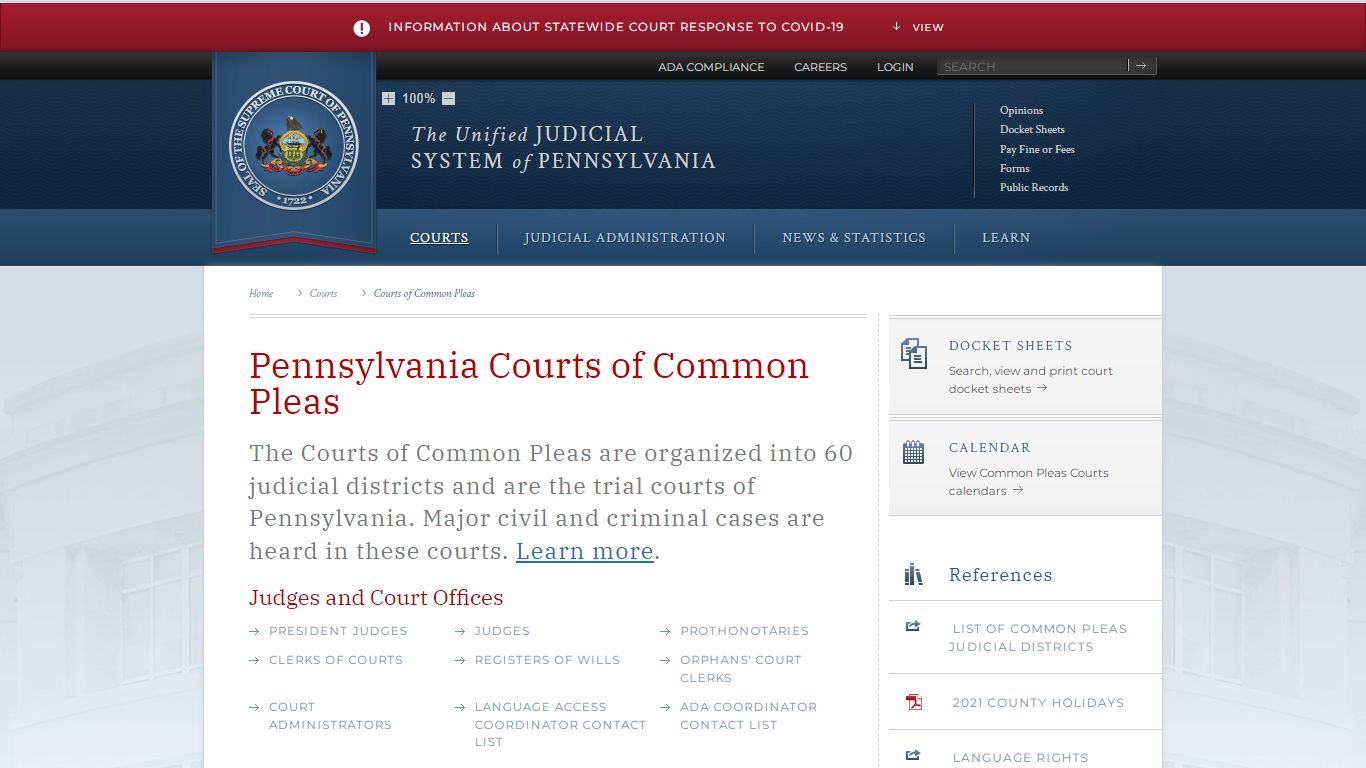Open the News & Statistics menu

(x=854, y=238)
